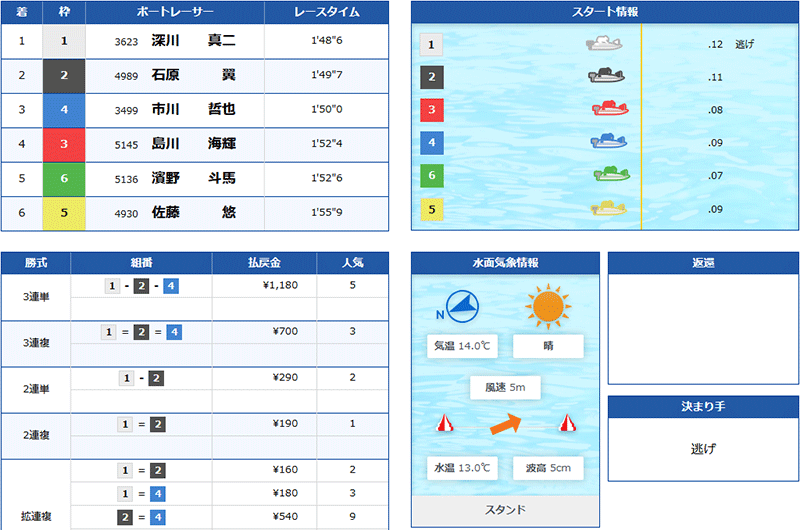The height and width of the screenshot is (530, 800).
Task: Click racer name 石原 翼
Action: (193, 75)
